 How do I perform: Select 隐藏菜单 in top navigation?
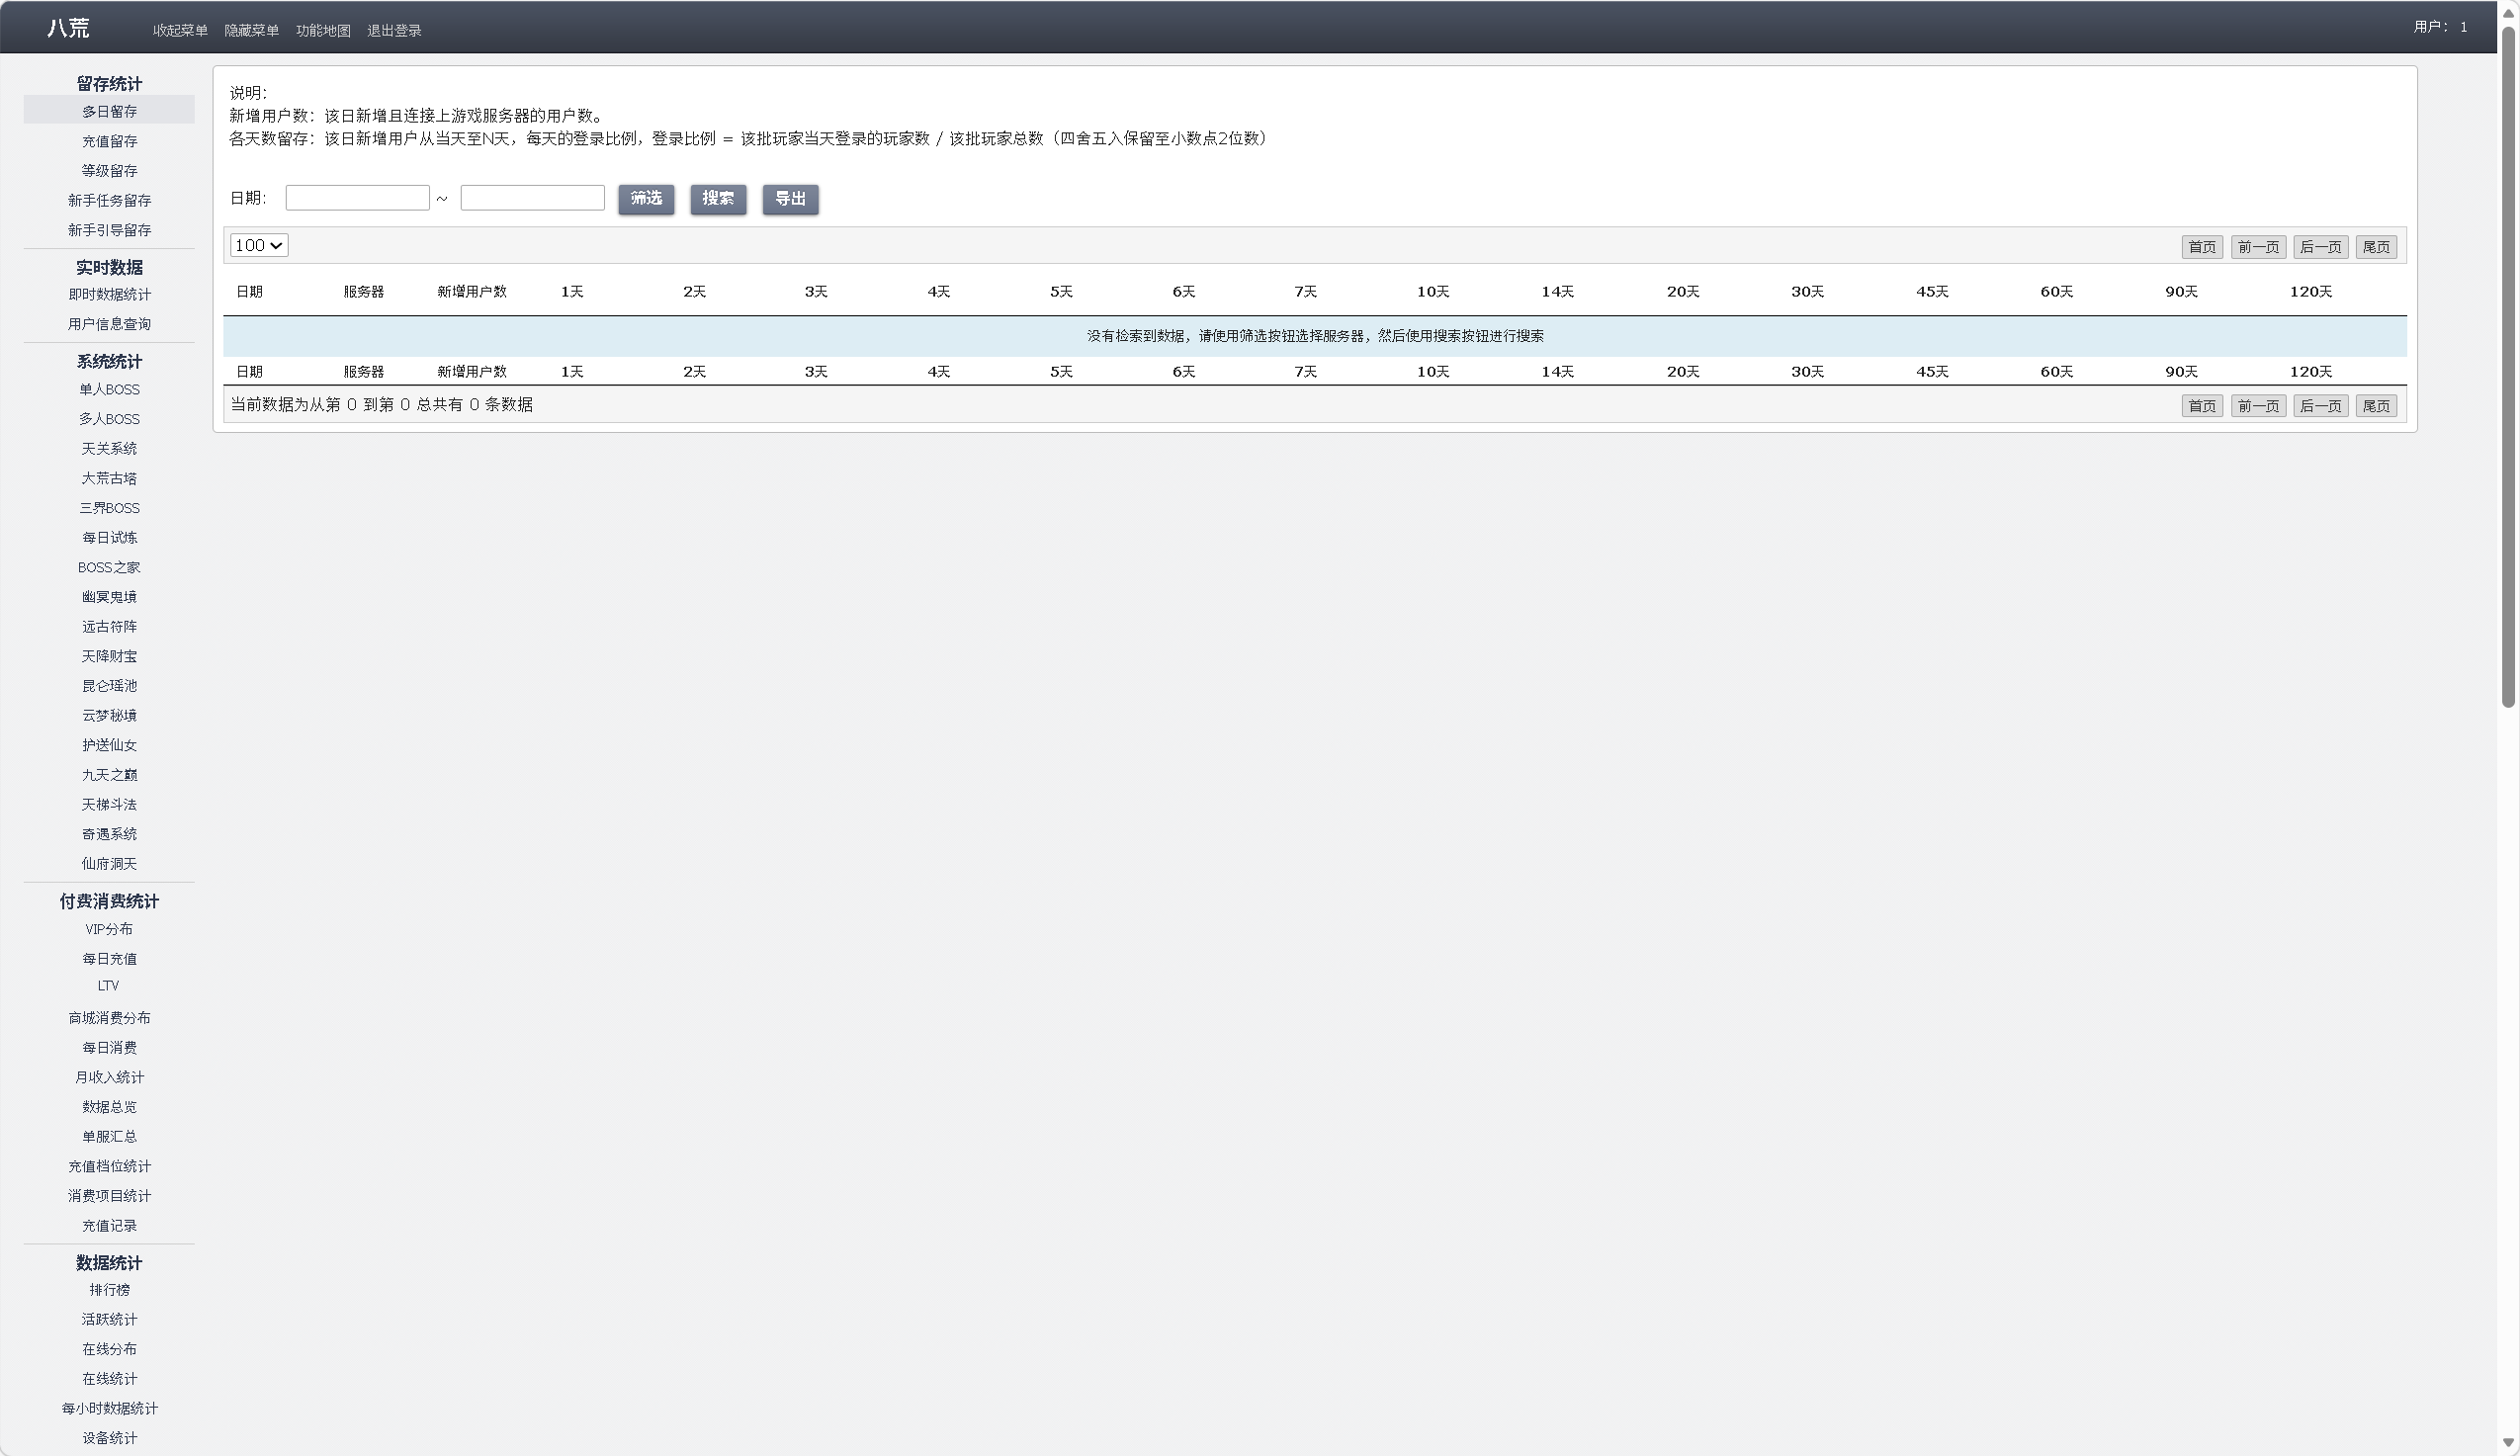[x=251, y=31]
